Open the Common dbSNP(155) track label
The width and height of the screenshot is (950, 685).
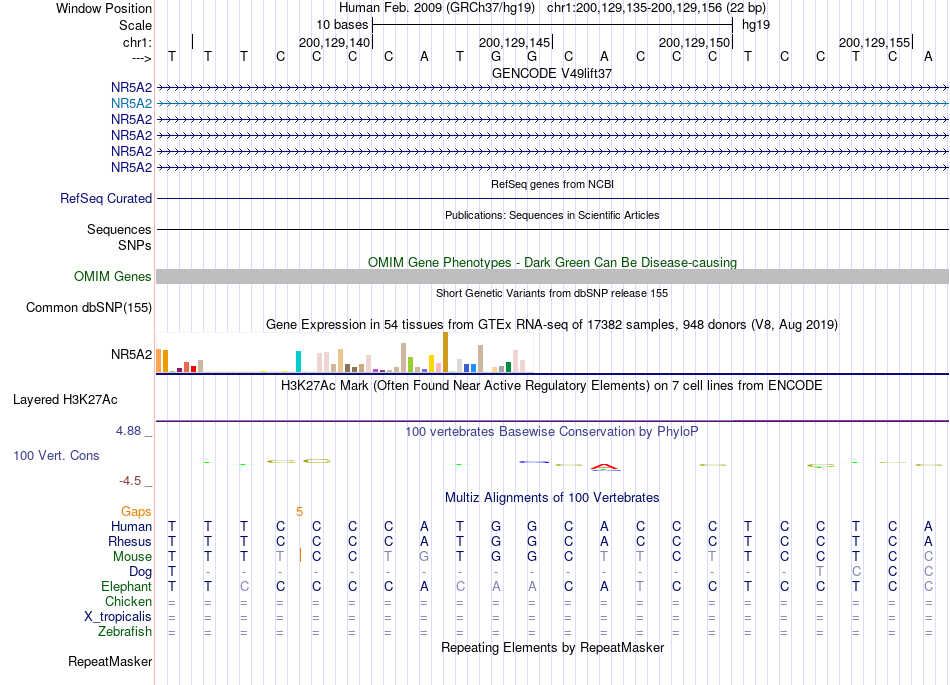89,308
